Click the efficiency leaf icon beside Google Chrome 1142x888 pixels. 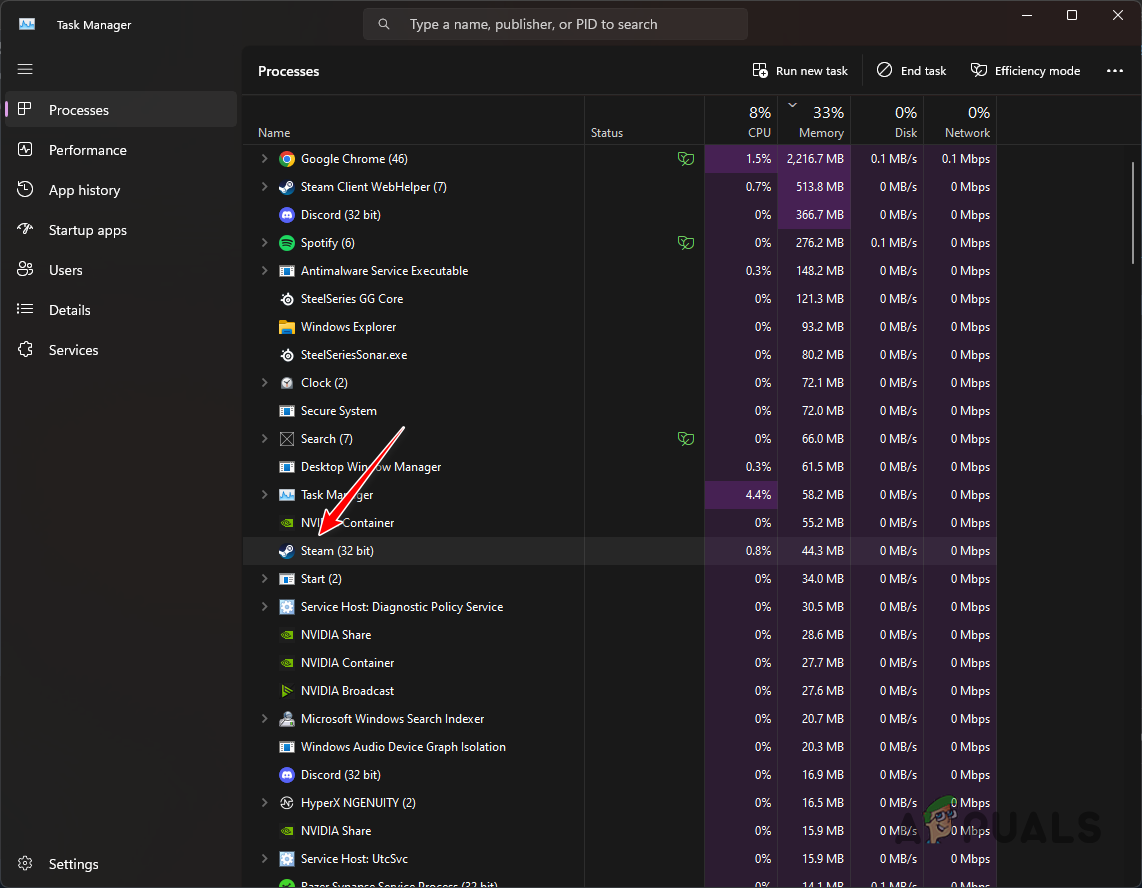[686, 158]
